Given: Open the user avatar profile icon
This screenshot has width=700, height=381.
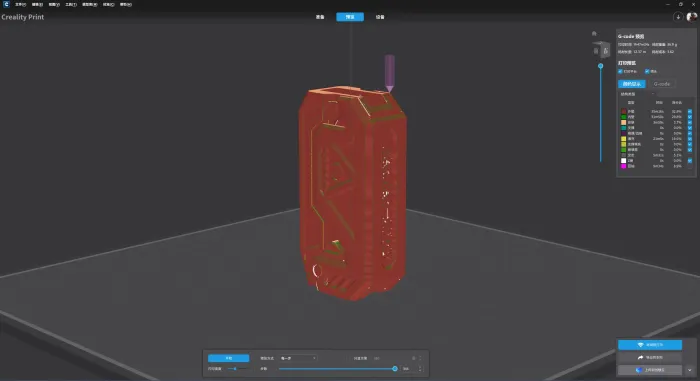Looking at the screenshot, I should coord(692,17).
